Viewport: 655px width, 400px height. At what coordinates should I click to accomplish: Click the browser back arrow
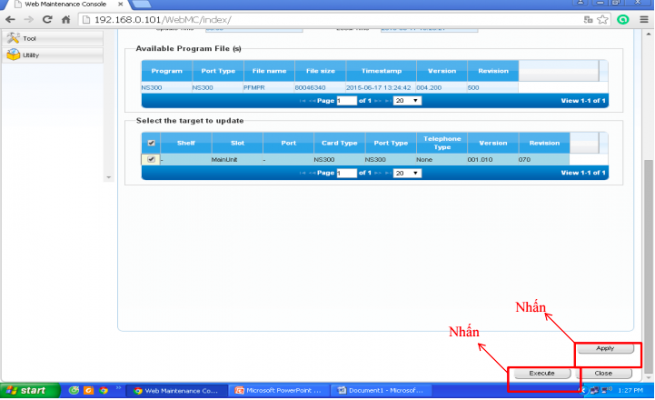10,19
